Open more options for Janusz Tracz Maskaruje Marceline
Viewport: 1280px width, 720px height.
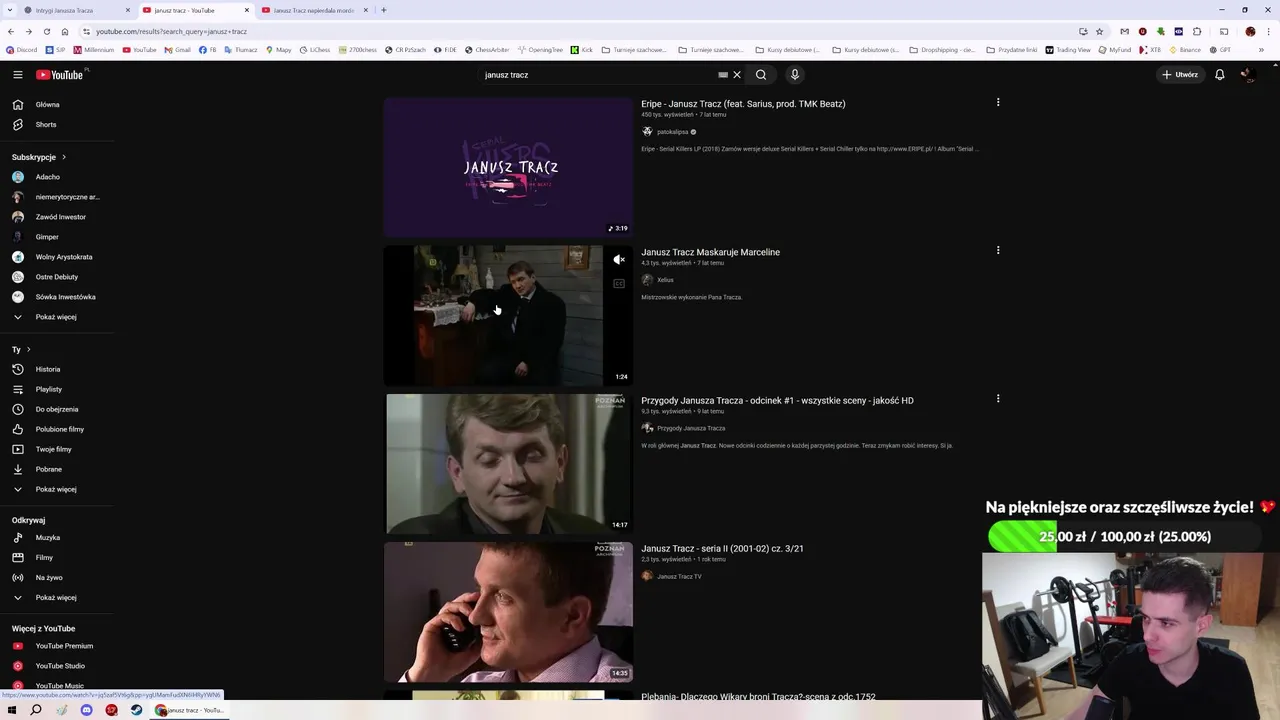(x=998, y=250)
